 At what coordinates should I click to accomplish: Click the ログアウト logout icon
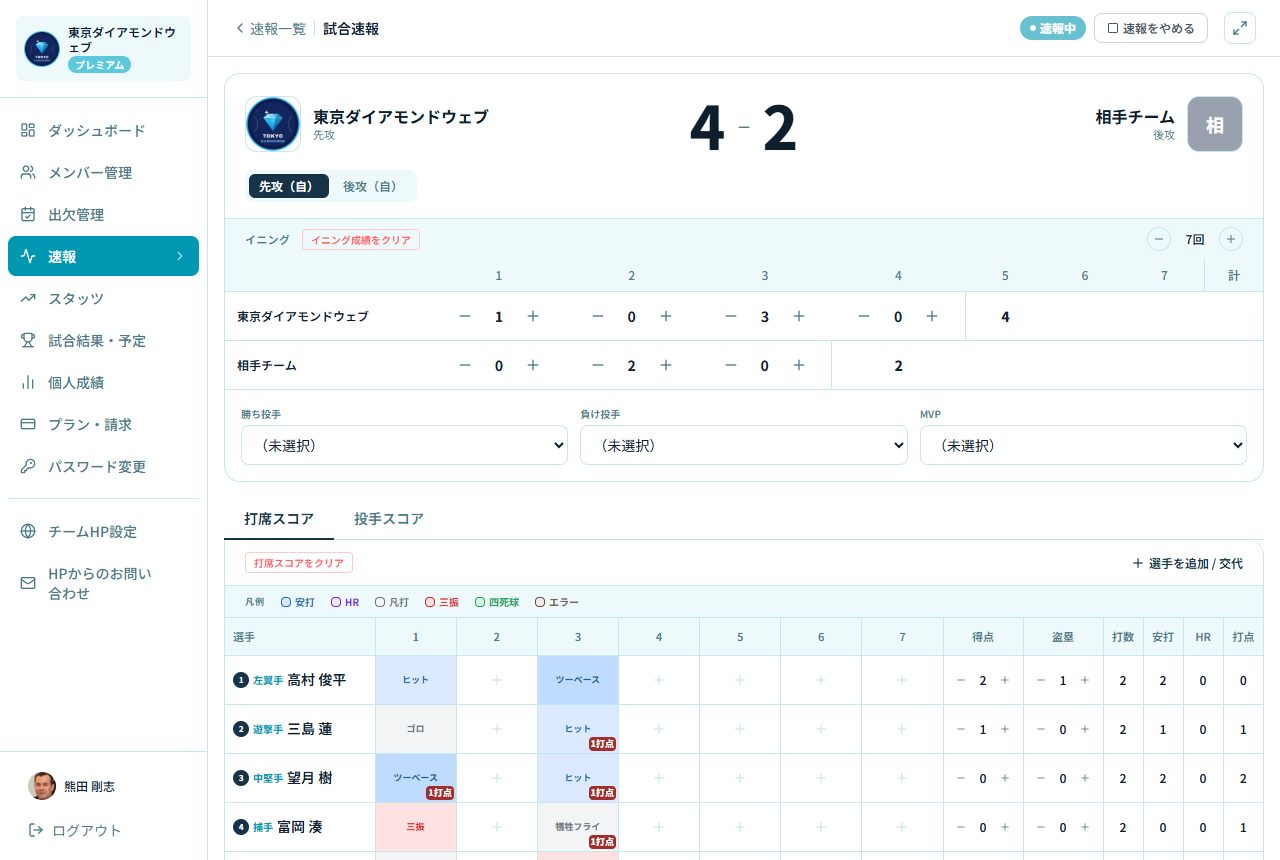click(36, 830)
